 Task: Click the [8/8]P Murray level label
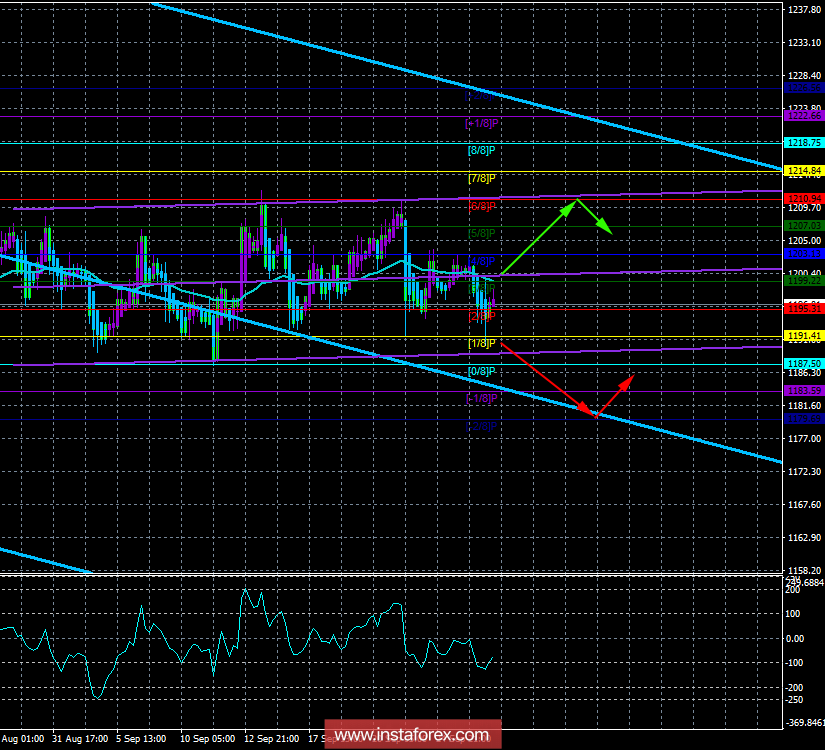(482, 150)
